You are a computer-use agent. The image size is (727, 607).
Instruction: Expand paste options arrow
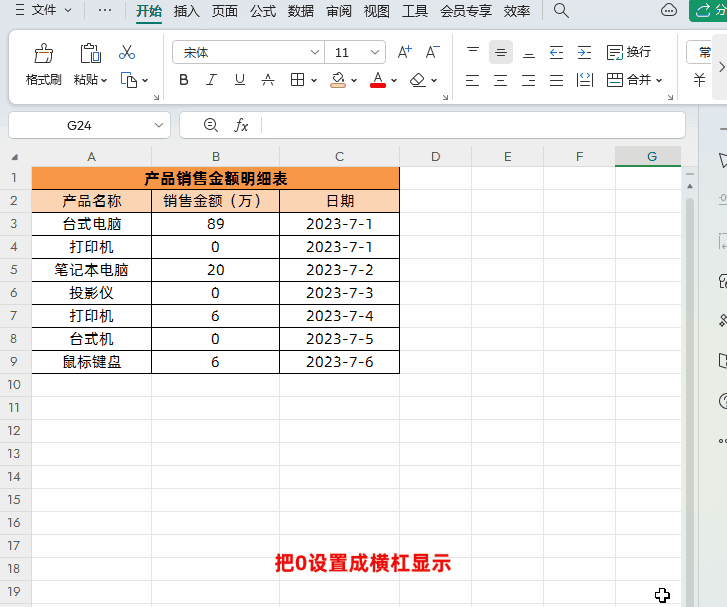coord(104,81)
